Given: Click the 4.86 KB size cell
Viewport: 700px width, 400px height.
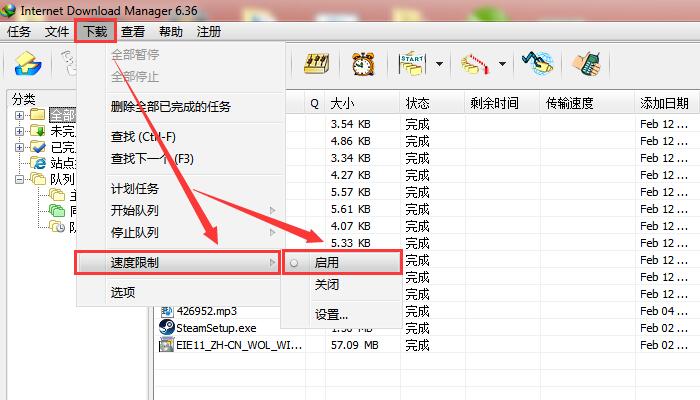Looking at the screenshot, I should pos(350,141).
